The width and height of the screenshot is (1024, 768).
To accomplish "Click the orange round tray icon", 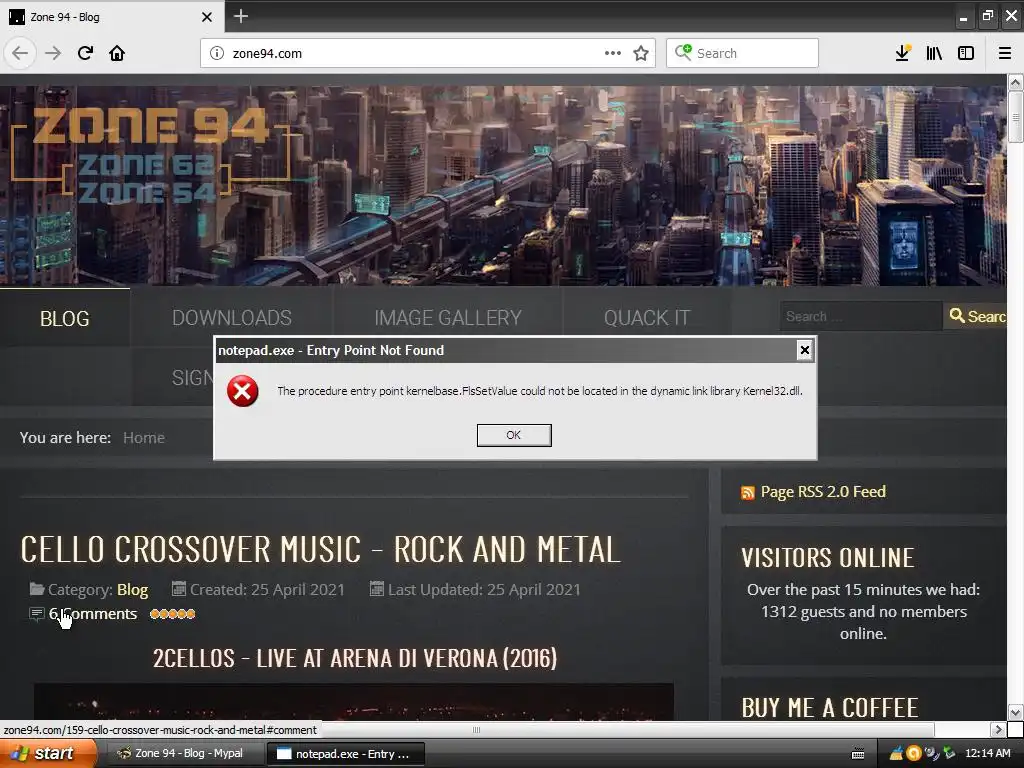I will coord(914,754).
